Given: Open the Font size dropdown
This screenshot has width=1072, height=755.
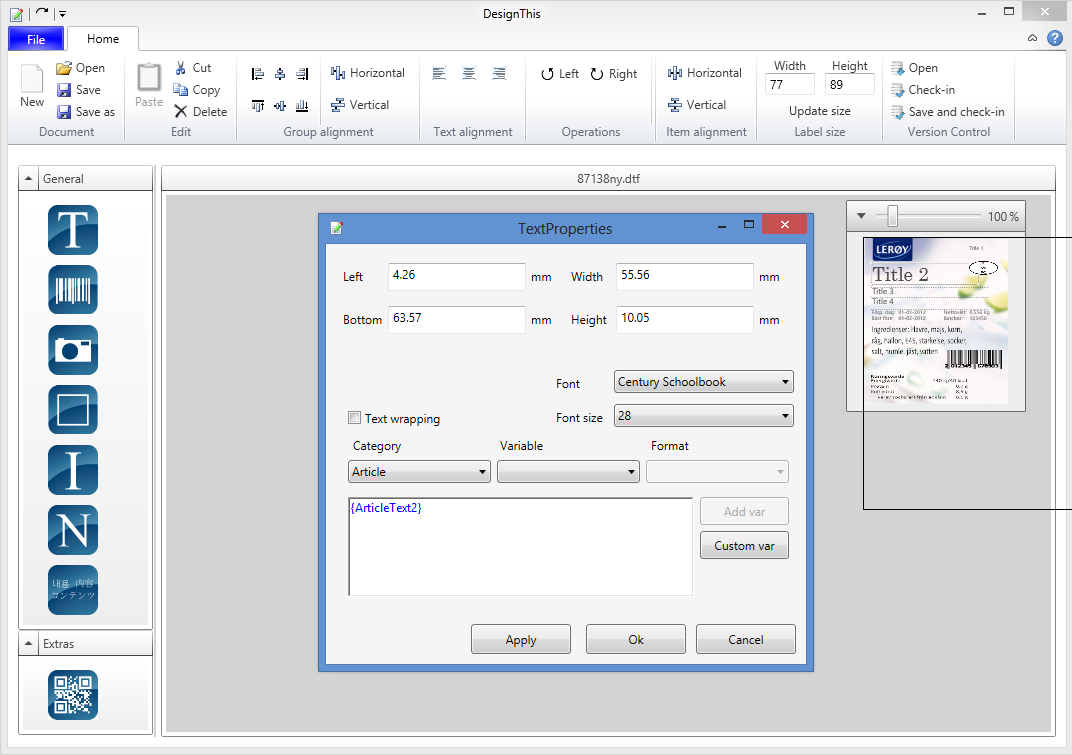Looking at the screenshot, I should 704,416.
